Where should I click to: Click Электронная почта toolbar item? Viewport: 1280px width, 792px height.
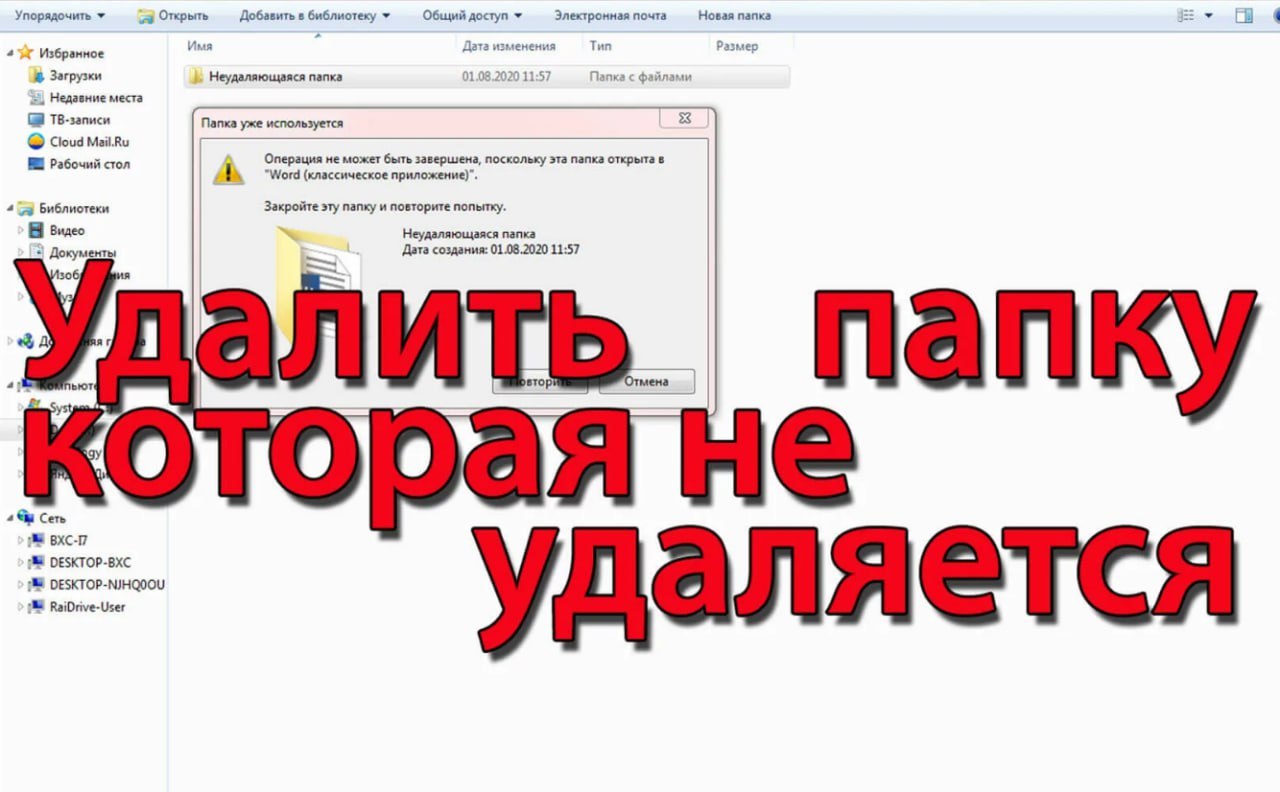[x=610, y=16]
